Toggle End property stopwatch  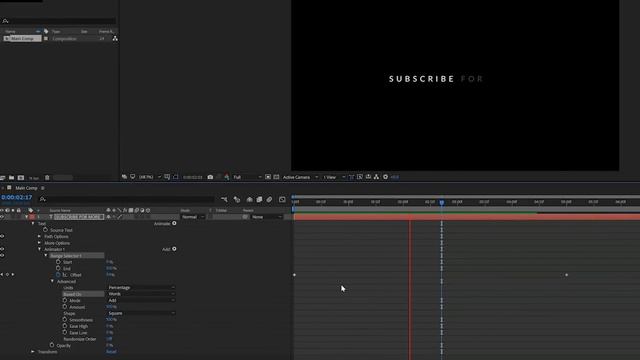(58, 268)
